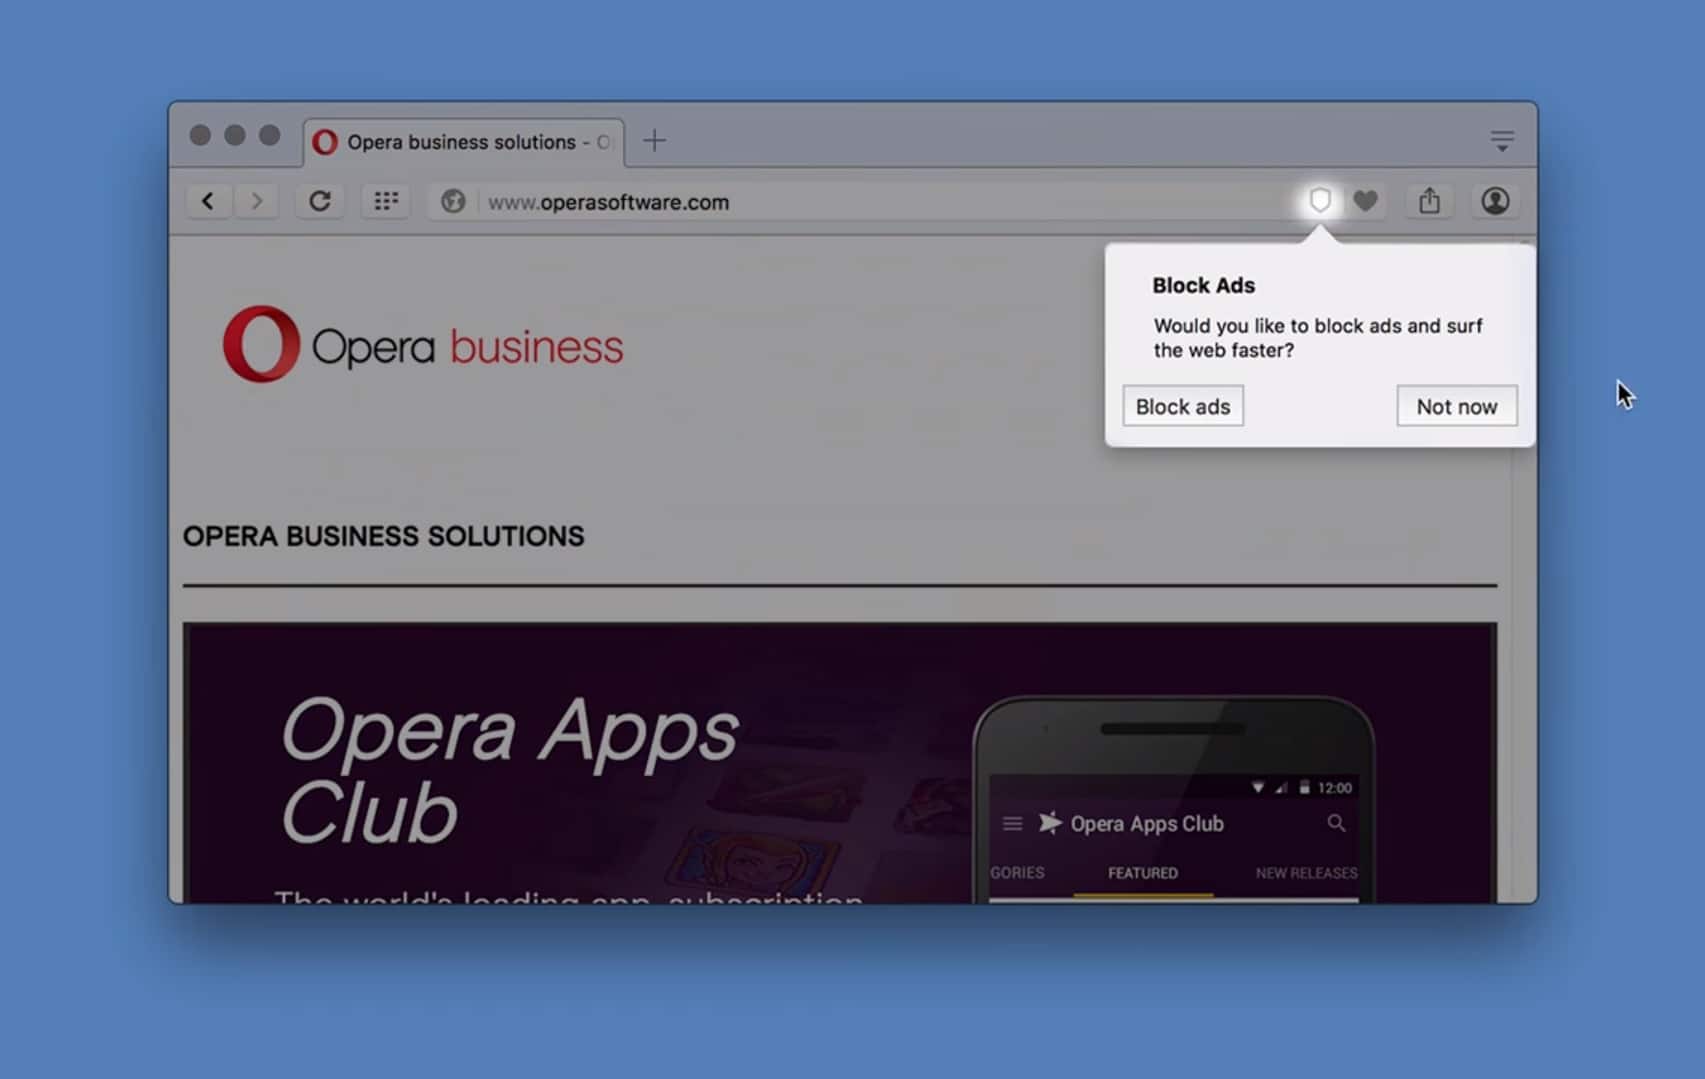Go back with the back arrow

(208, 201)
